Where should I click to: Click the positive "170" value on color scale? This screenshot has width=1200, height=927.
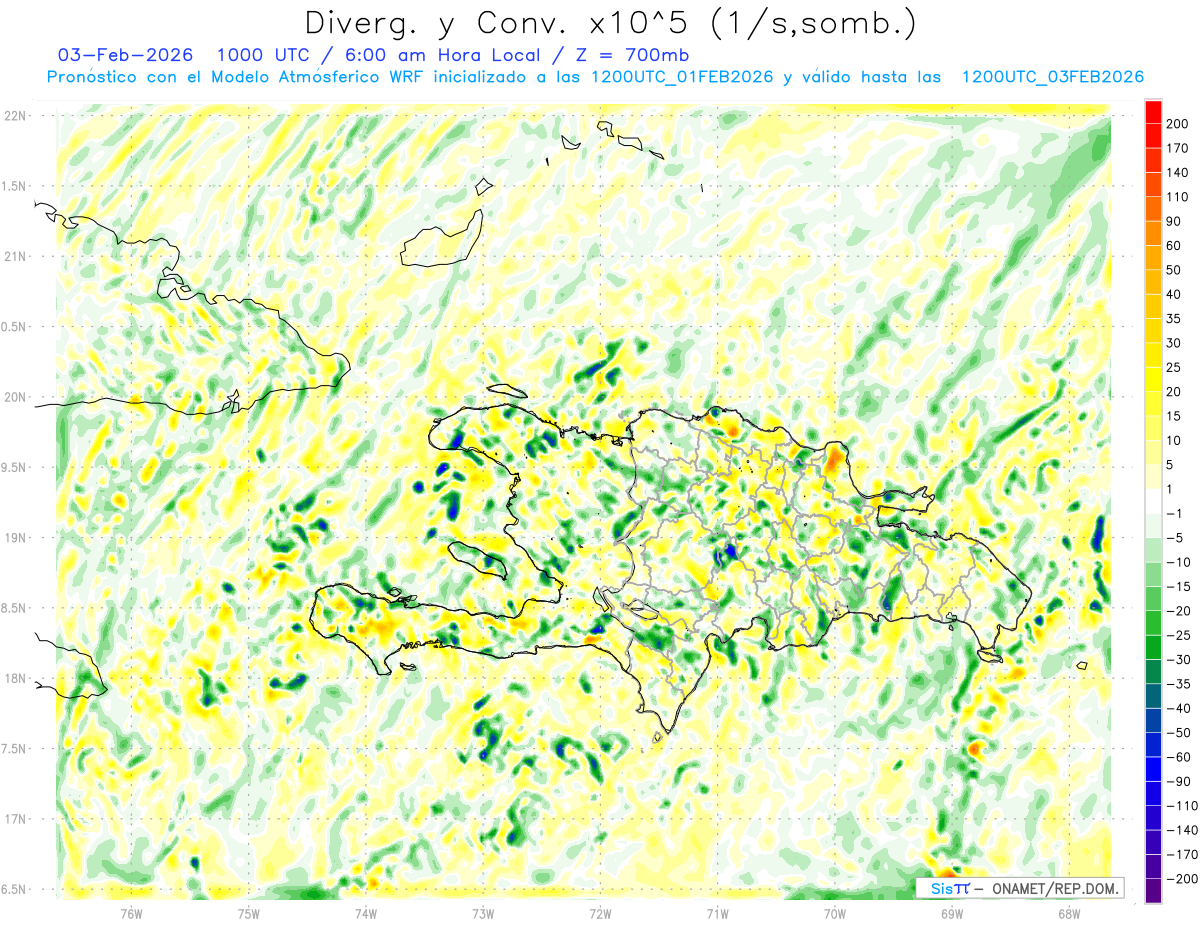click(1177, 148)
